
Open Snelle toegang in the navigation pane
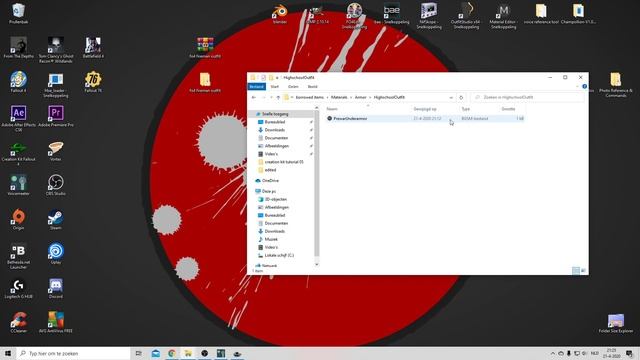coord(275,114)
